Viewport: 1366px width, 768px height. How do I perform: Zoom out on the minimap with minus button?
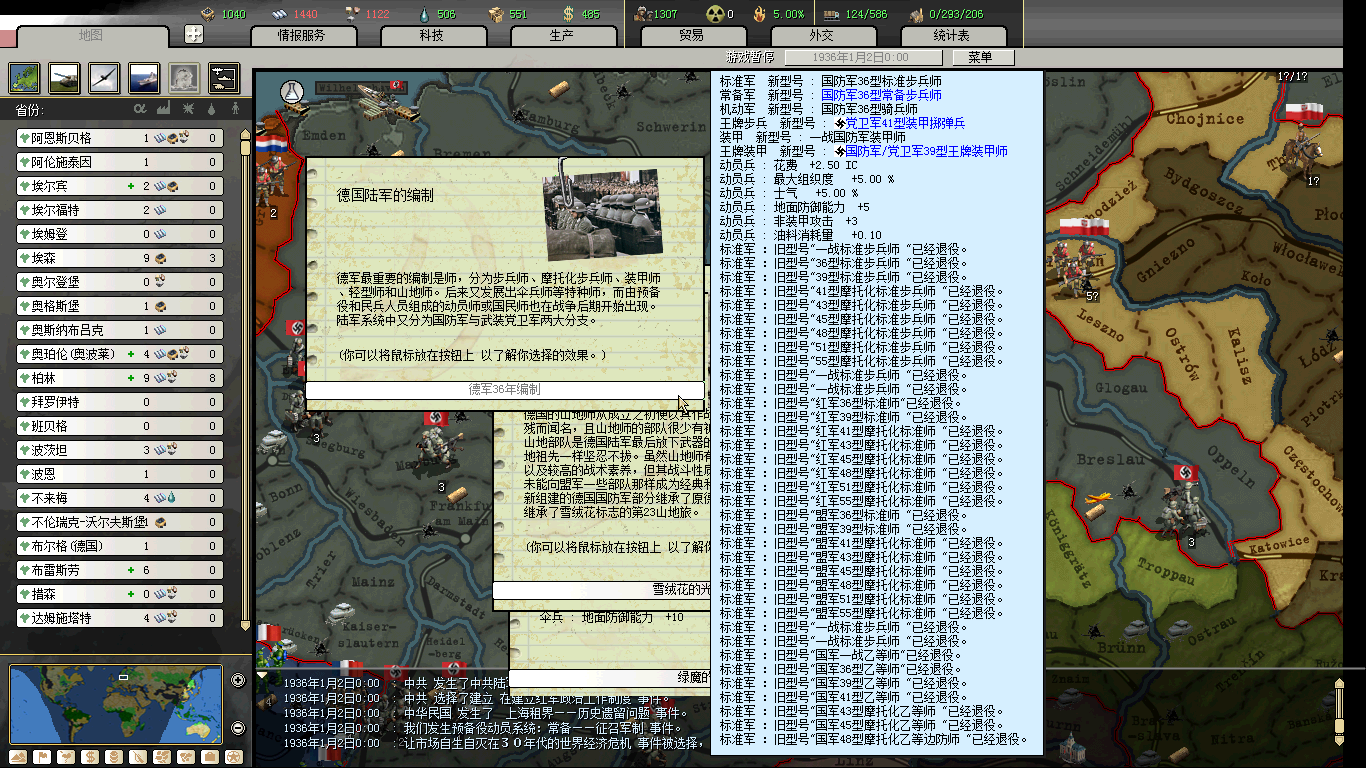[x=238, y=728]
